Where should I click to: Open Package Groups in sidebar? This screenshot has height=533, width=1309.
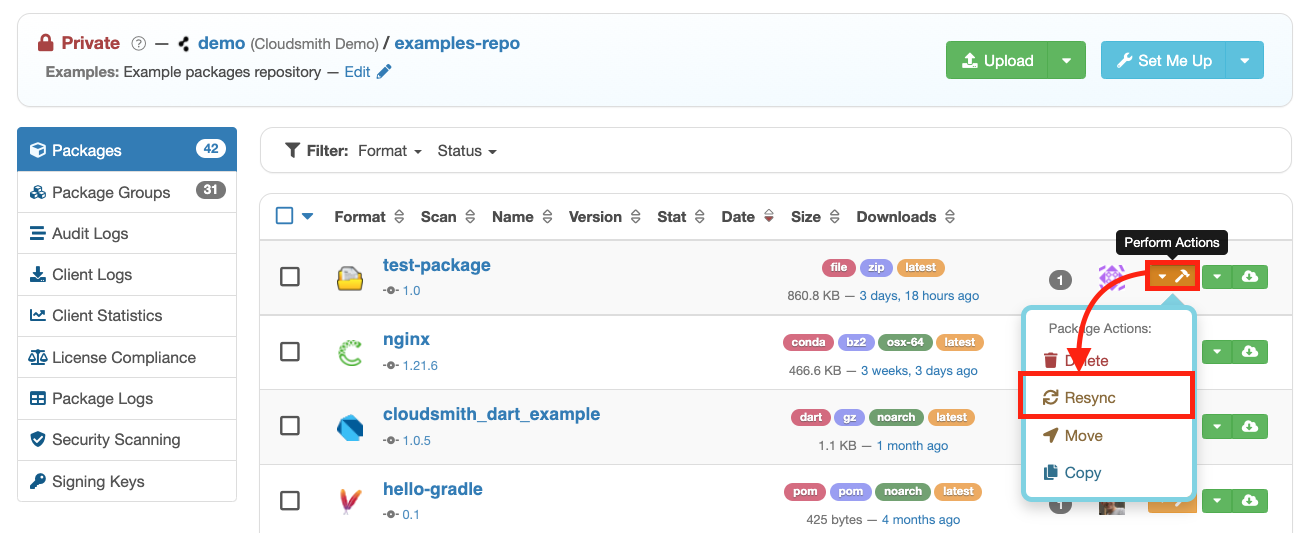pyautogui.click(x=127, y=192)
